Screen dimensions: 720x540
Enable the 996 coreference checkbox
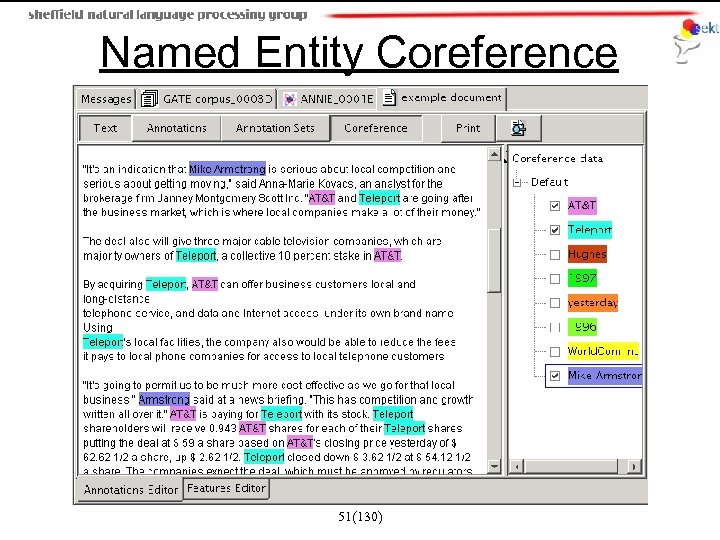pos(555,327)
